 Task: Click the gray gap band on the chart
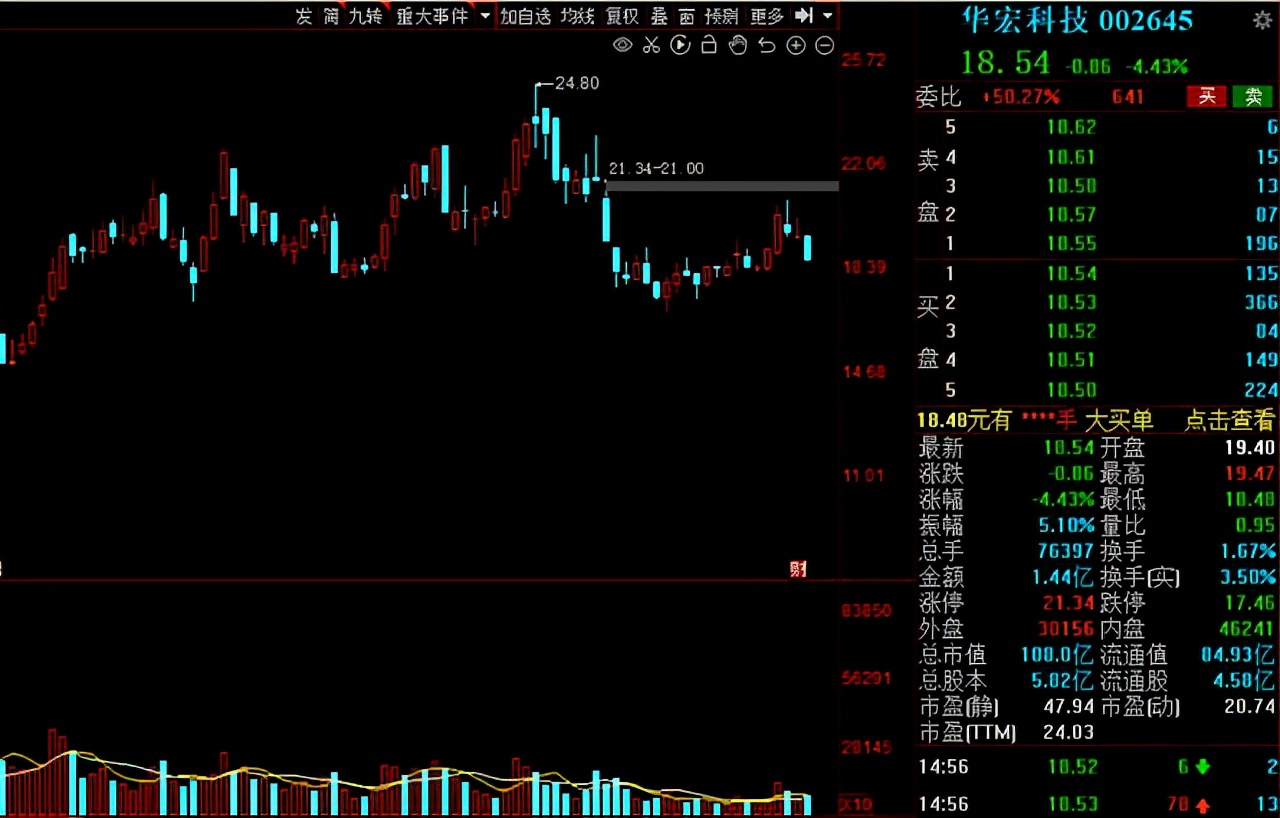[722, 186]
